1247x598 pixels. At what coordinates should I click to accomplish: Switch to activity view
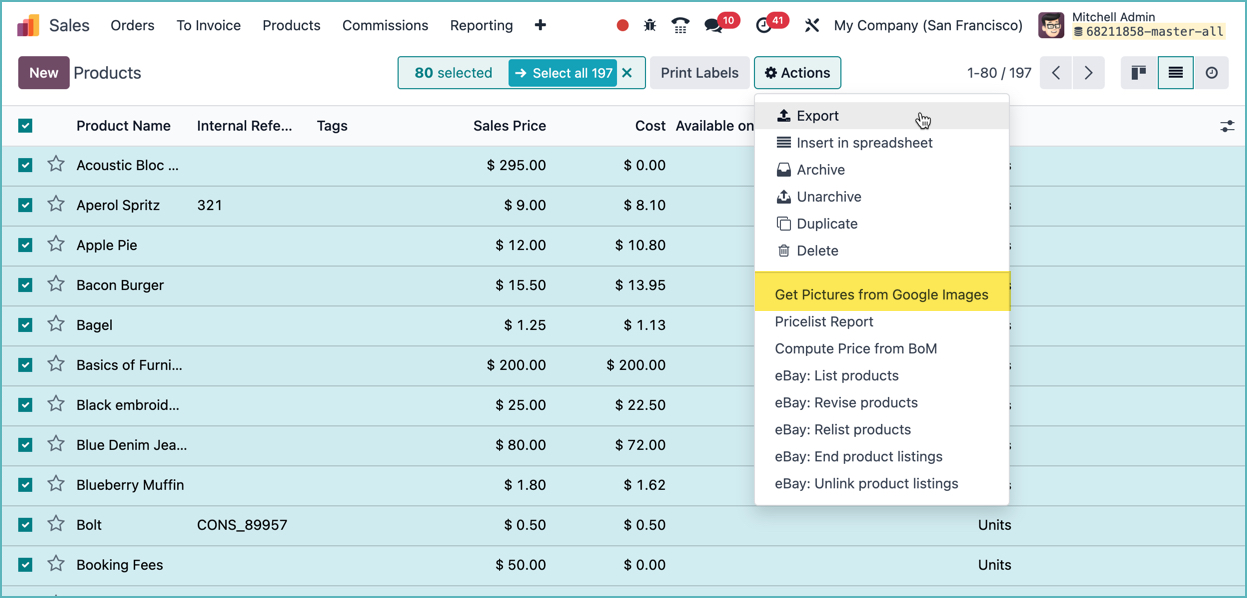click(1211, 73)
